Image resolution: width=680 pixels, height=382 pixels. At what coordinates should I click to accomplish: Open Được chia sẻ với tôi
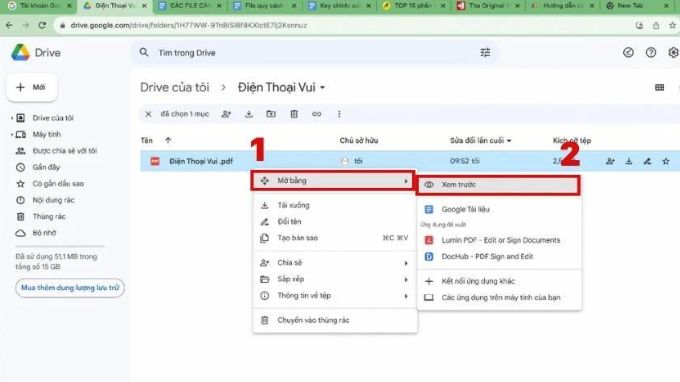pos(65,151)
